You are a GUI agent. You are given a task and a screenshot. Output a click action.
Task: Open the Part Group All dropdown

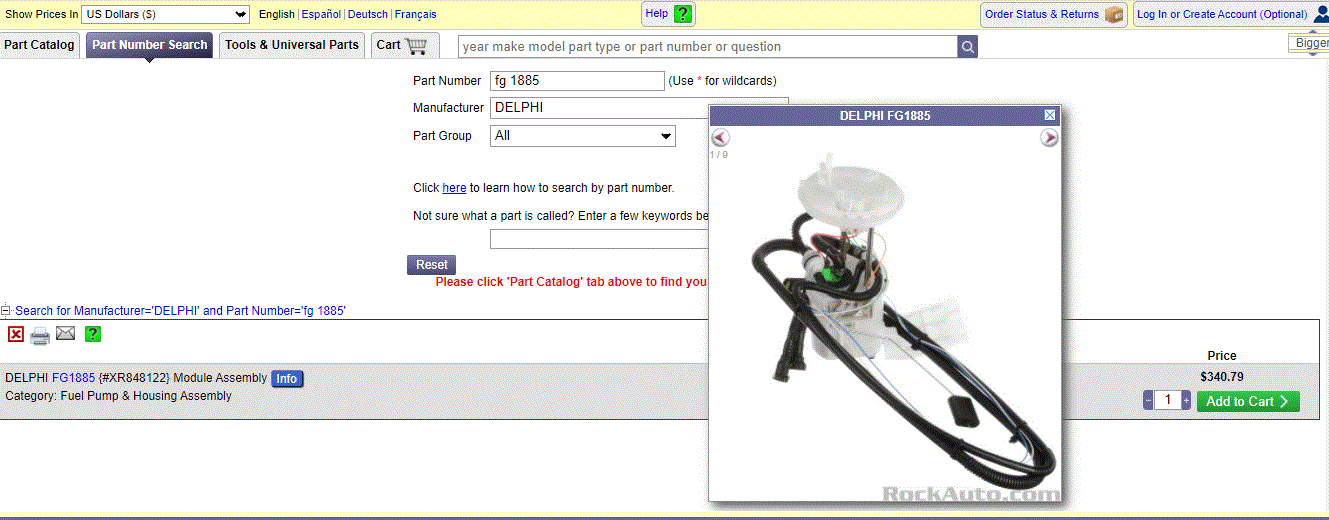pyautogui.click(x=583, y=136)
